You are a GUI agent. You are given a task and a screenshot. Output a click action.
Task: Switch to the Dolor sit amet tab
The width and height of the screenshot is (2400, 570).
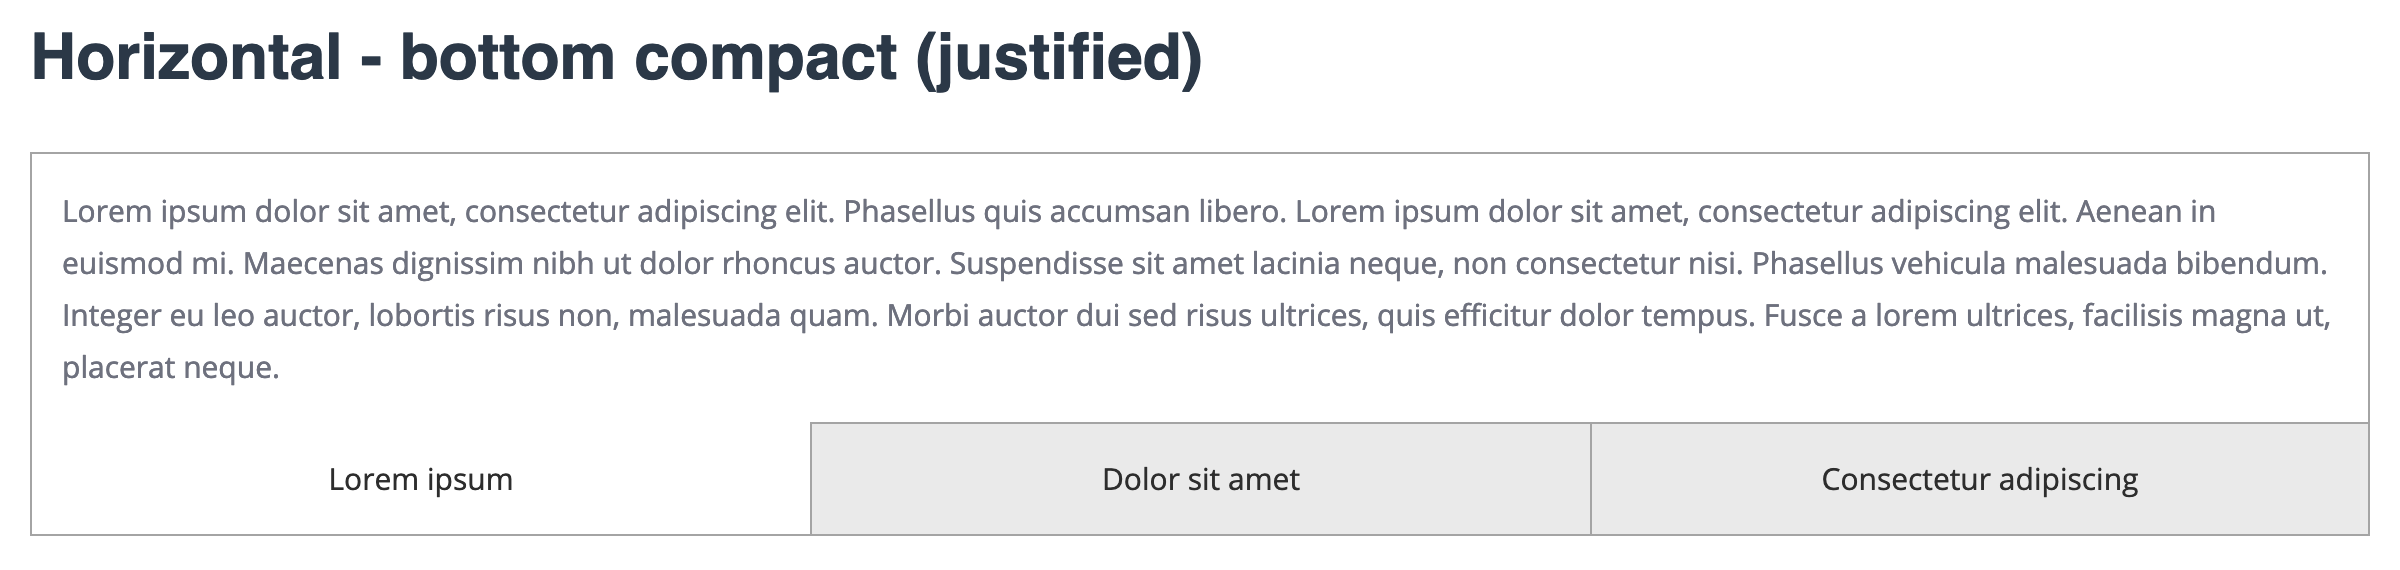tap(1200, 480)
